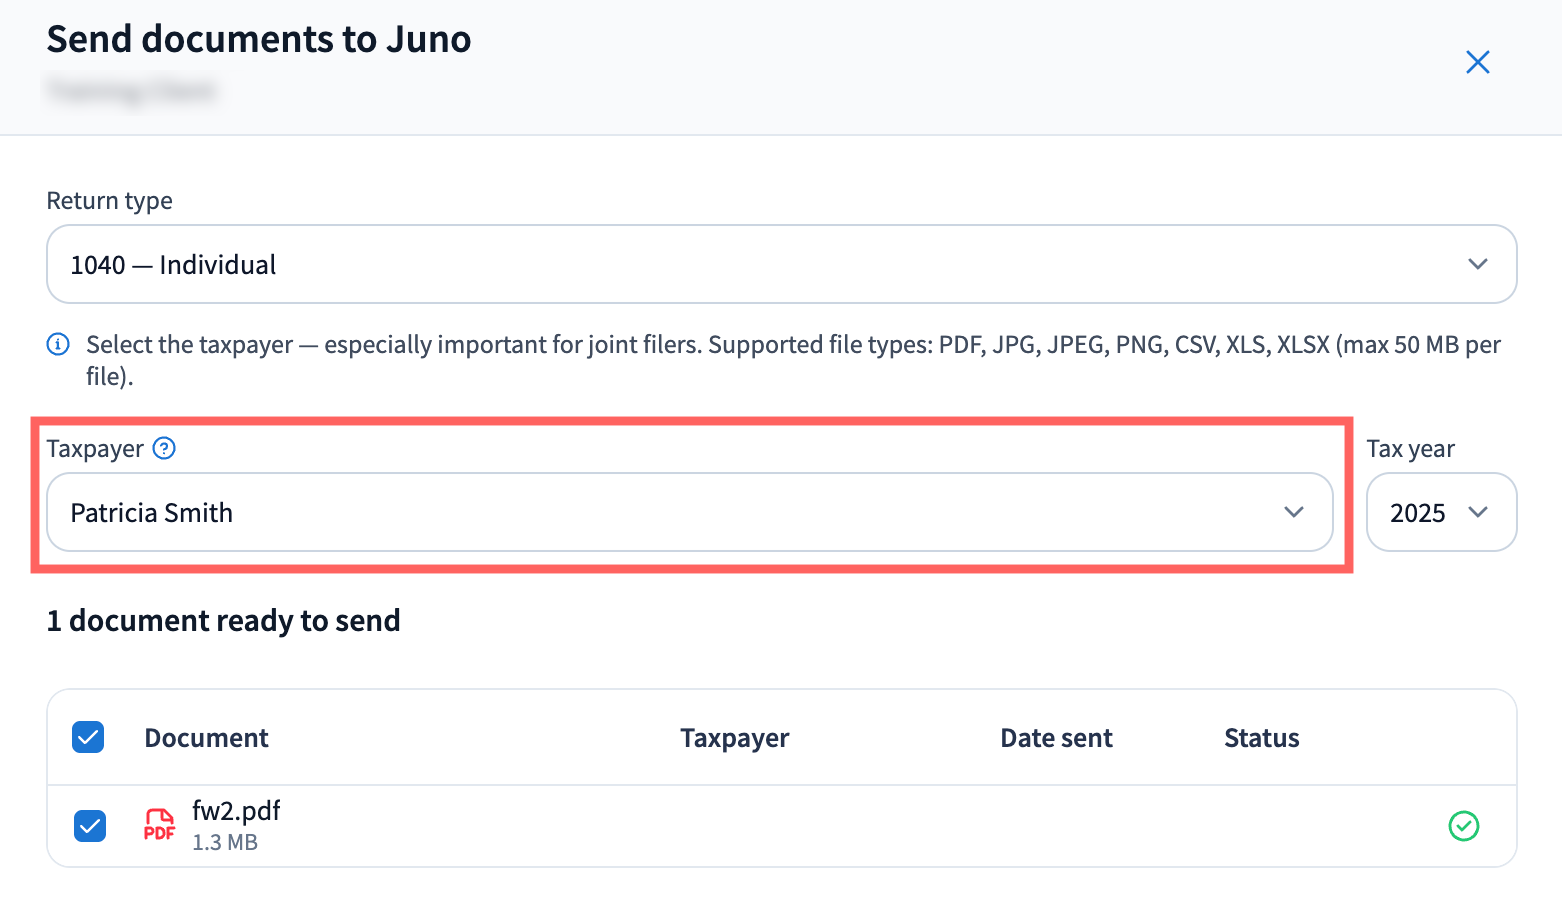Screen dimensions: 1562x908
Task: Click the fw2.pdf file name
Action: [x=236, y=810]
